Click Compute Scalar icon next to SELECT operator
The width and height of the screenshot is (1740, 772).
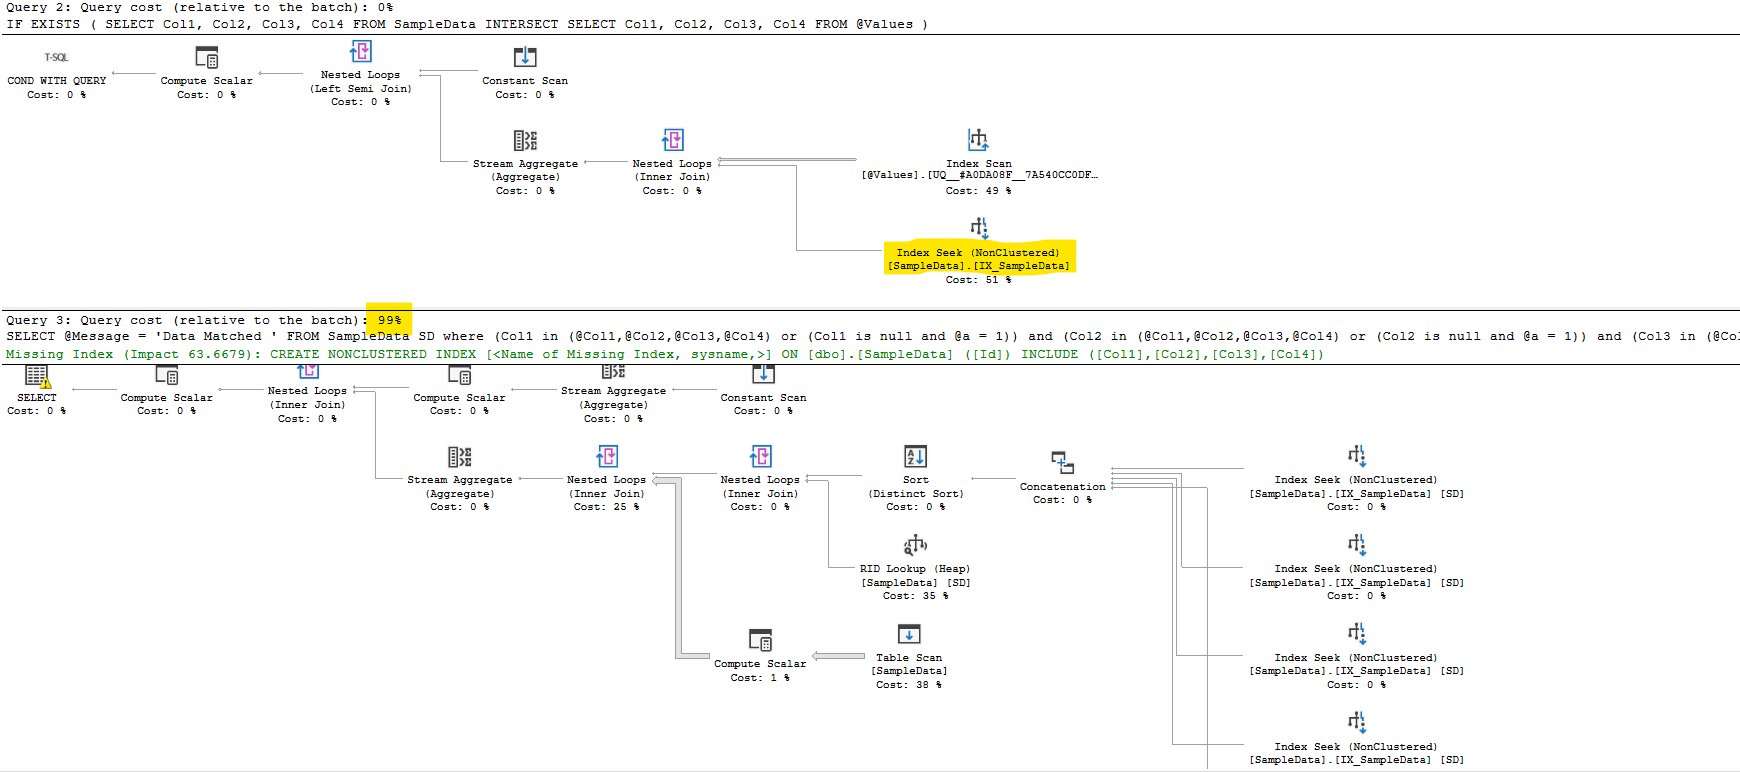(167, 376)
